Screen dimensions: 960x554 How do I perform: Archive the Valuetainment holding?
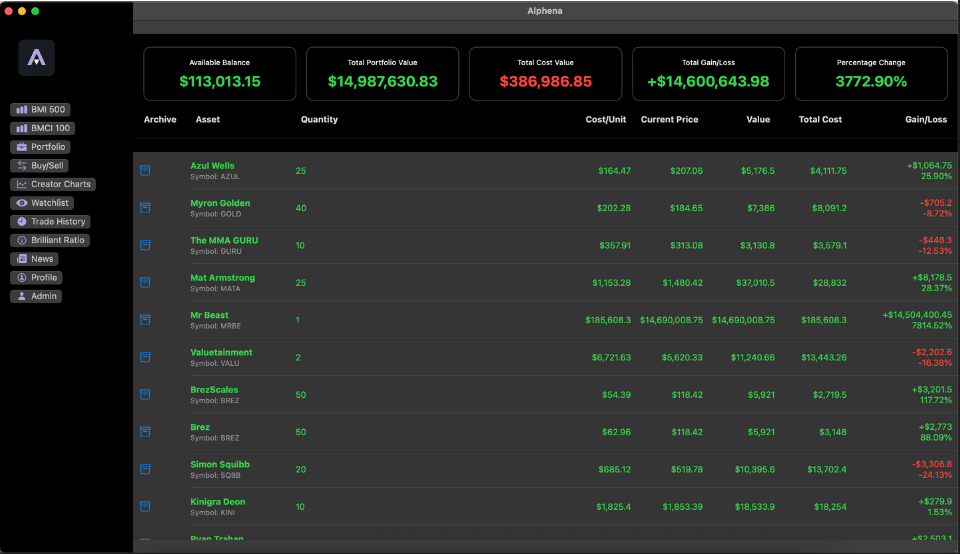145,357
